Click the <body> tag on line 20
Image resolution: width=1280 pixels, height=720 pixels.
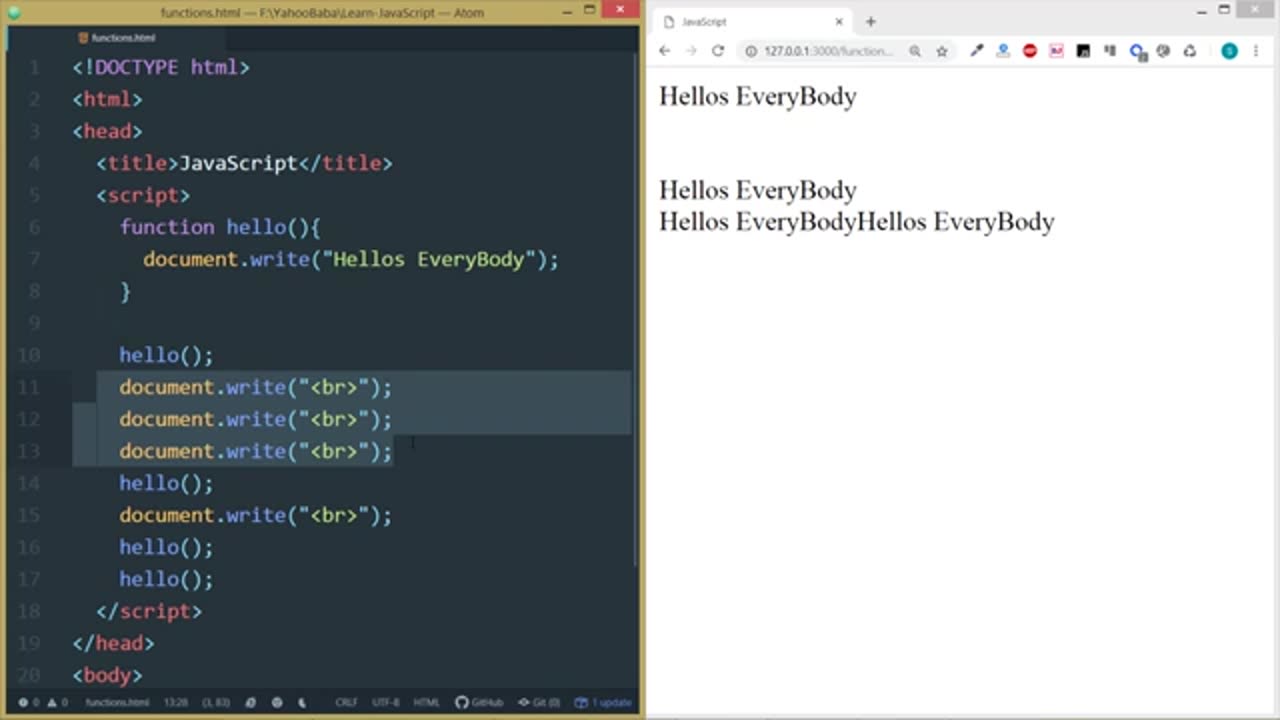(108, 675)
